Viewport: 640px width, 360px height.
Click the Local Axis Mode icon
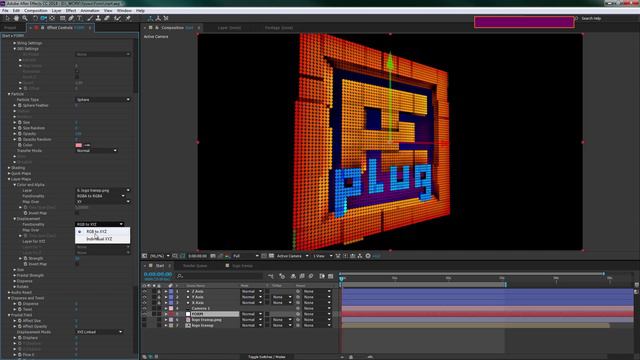pyautogui.click(x=150, y=18)
